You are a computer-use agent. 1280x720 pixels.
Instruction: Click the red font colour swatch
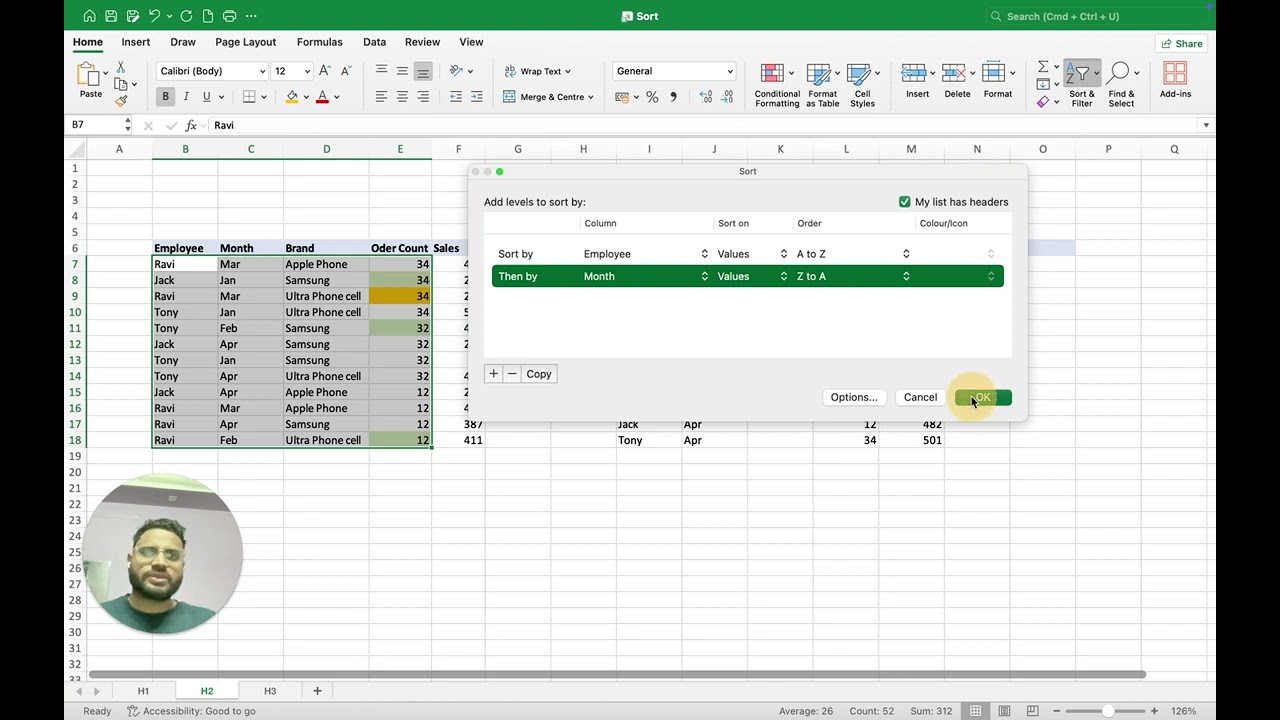[322, 97]
